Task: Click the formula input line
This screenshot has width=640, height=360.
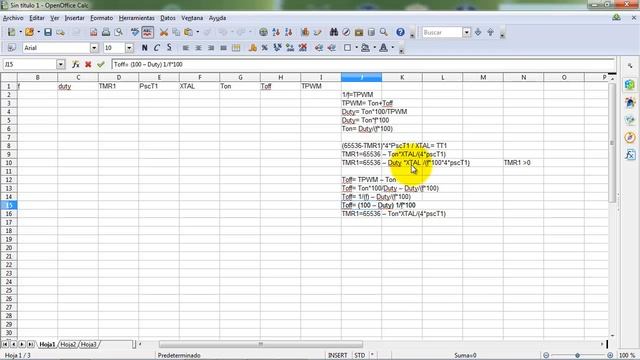Action: (363, 64)
